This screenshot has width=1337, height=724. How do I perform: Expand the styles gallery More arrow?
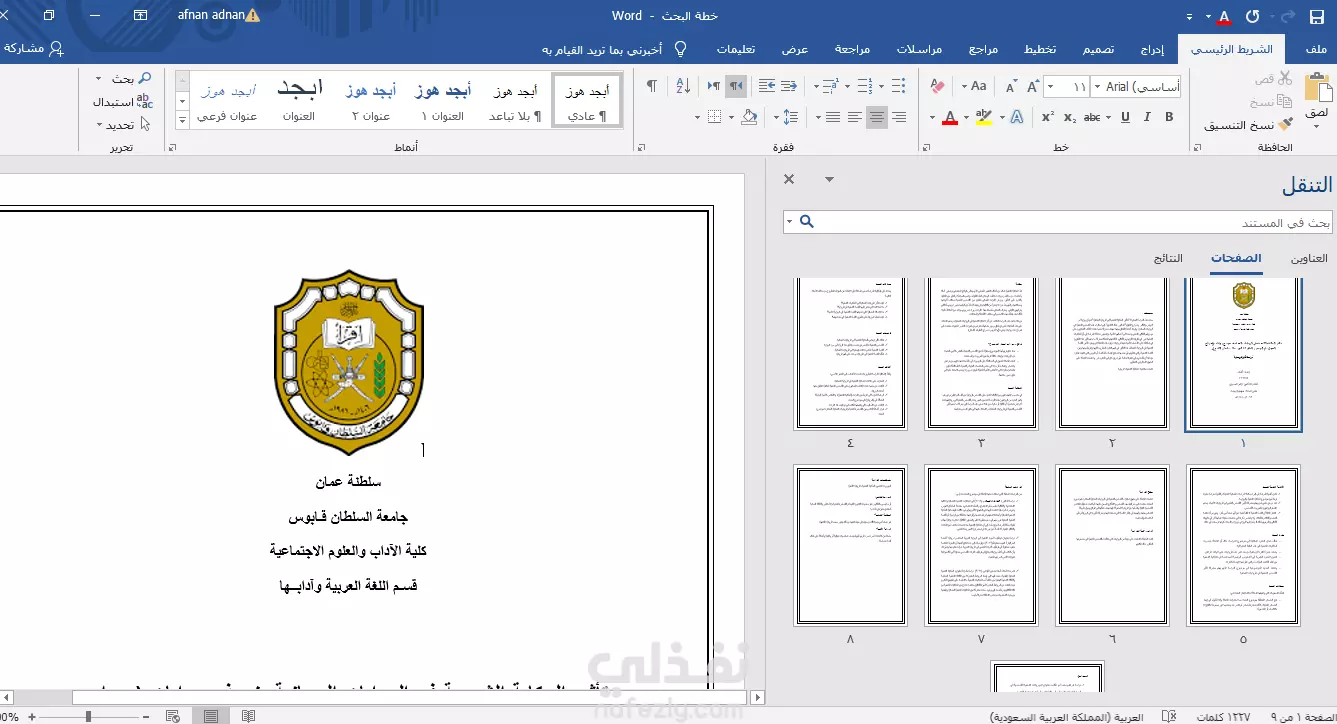point(182,122)
